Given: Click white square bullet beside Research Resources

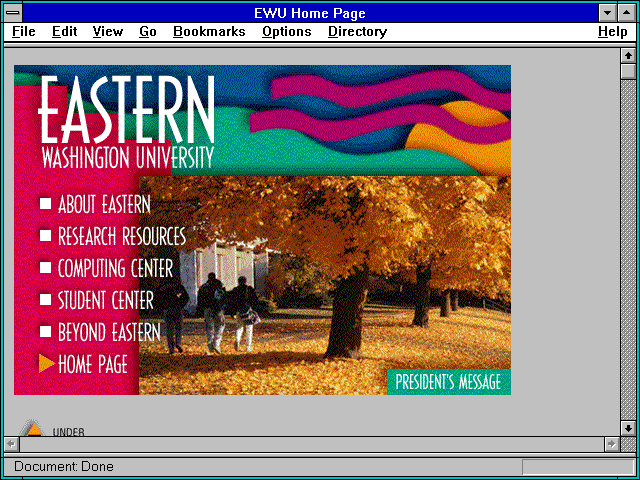Looking at the screenshot, I should [x=45, y=235].
